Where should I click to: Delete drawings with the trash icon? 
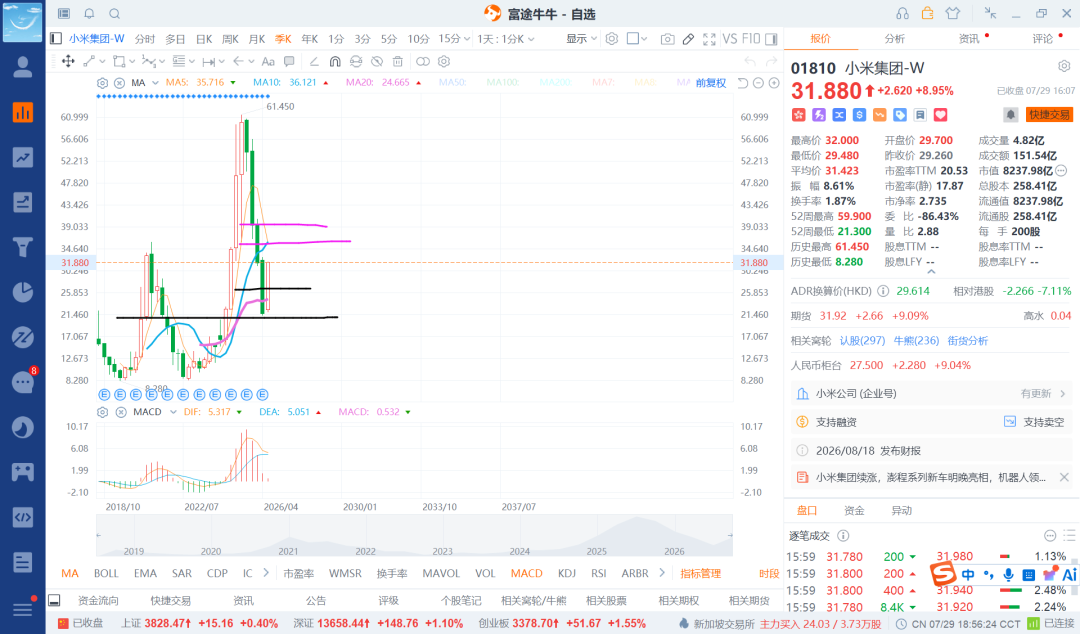[397, 61]
